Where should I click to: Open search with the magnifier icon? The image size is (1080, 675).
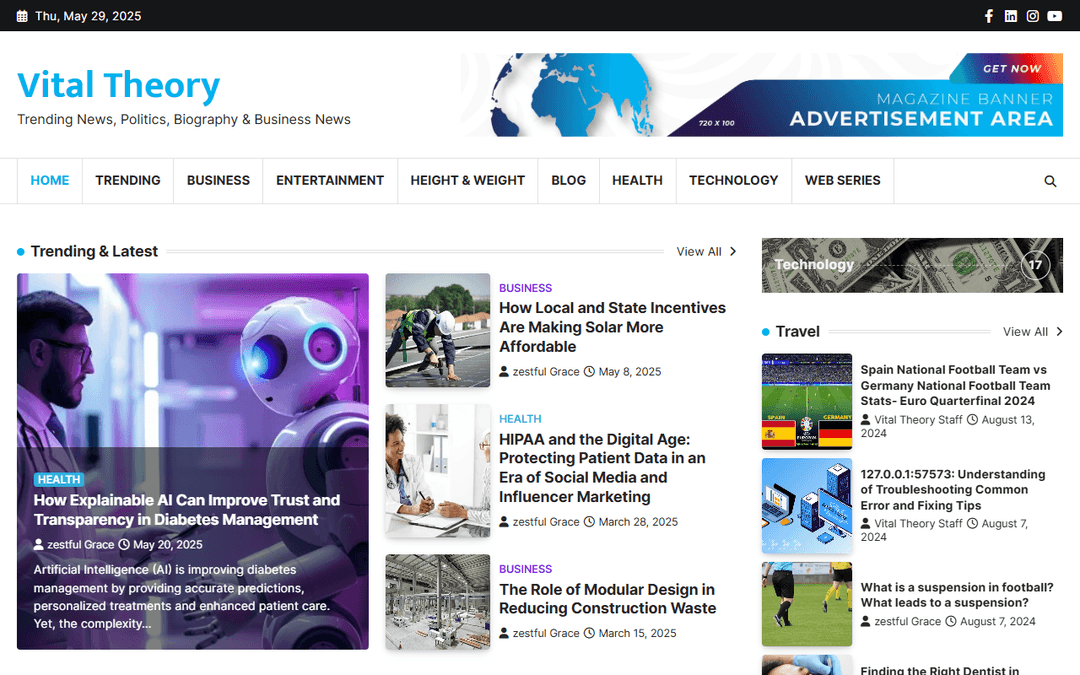coord(1050,181)
